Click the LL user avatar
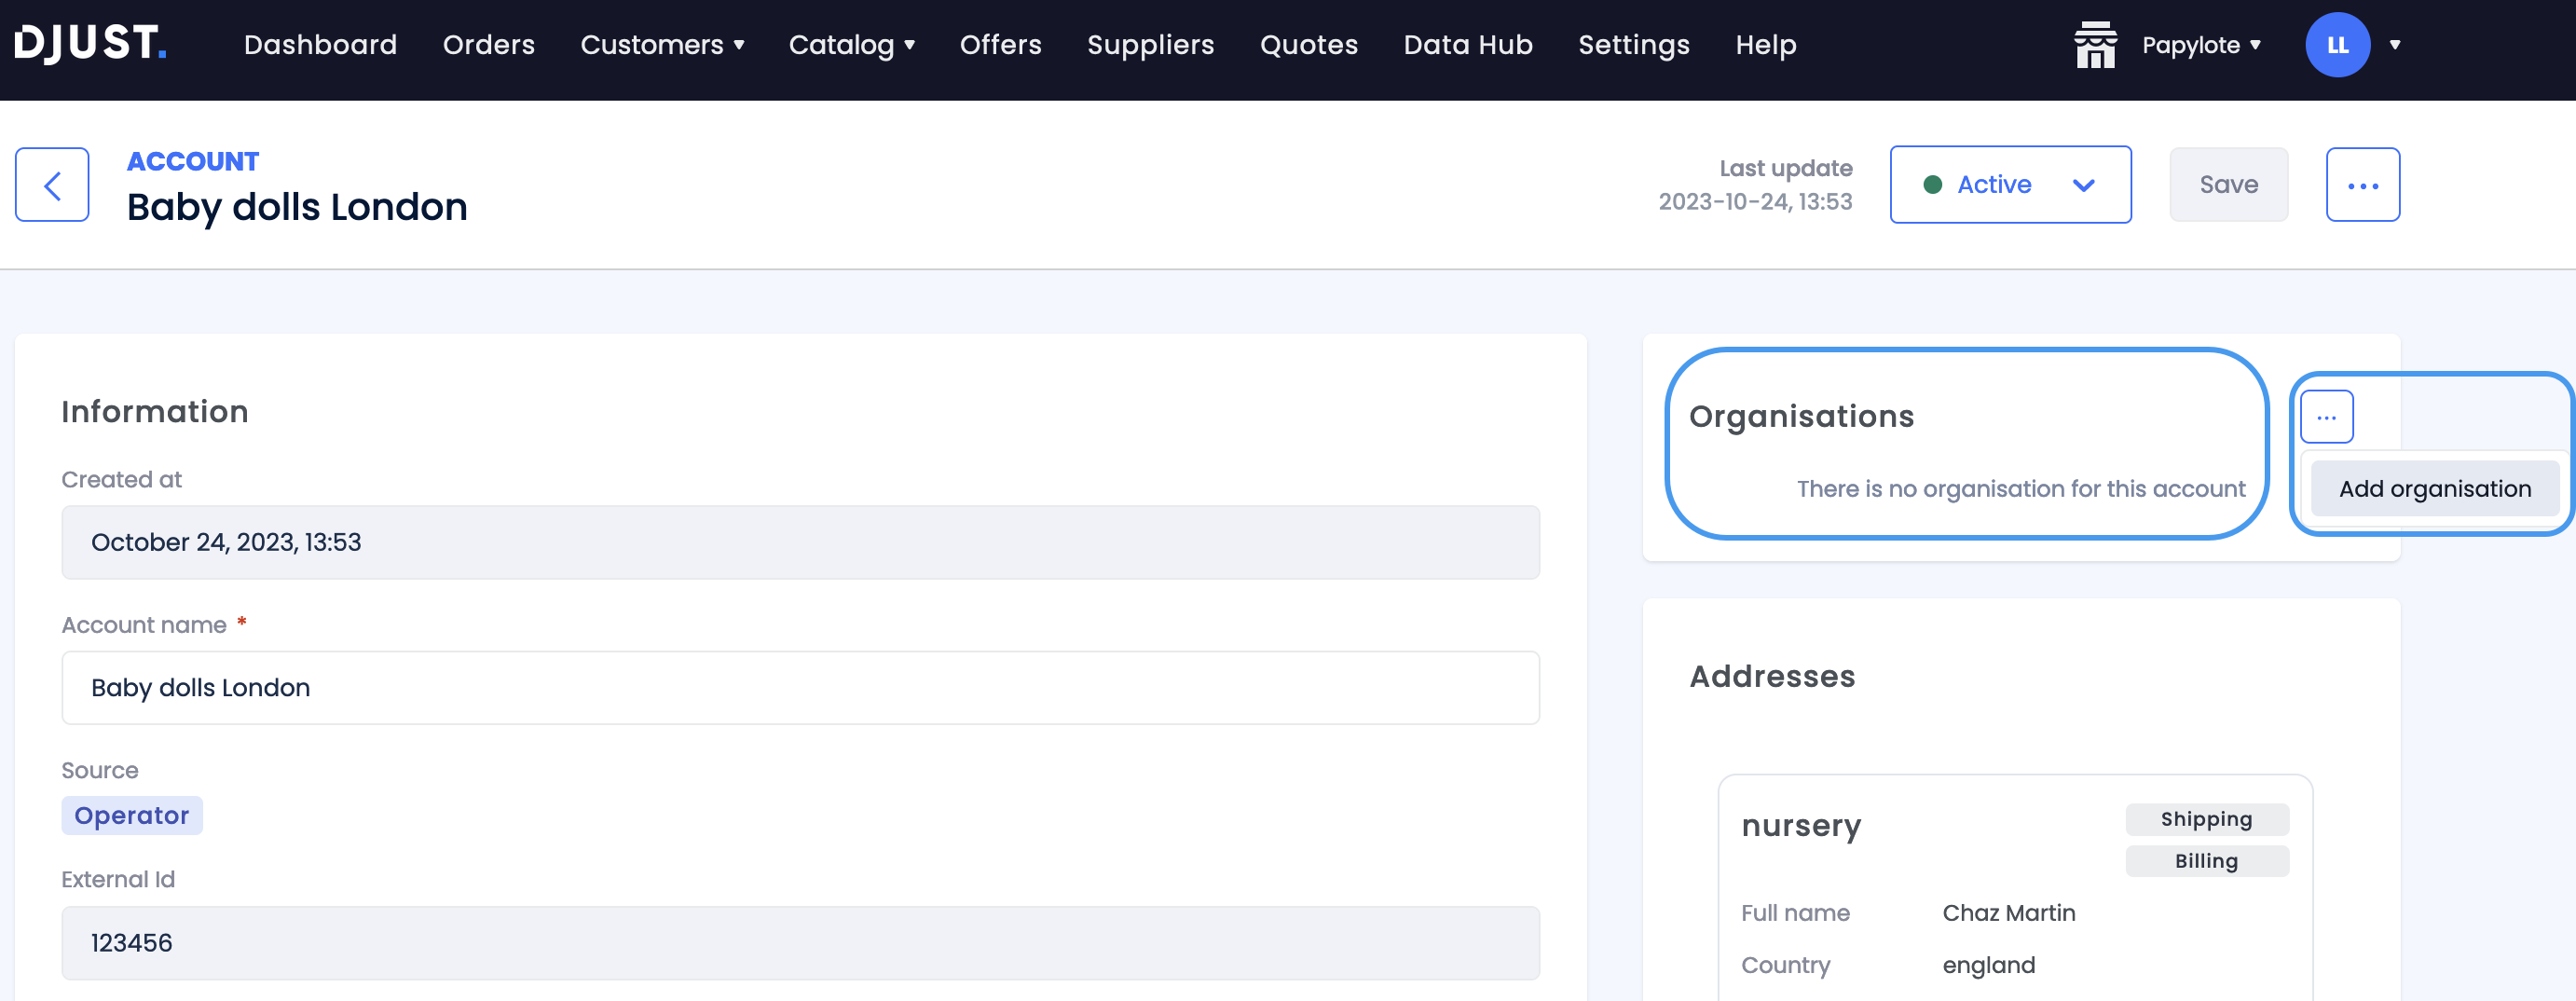Viewport: 2576px width, 1001px height. (2337, 44)
